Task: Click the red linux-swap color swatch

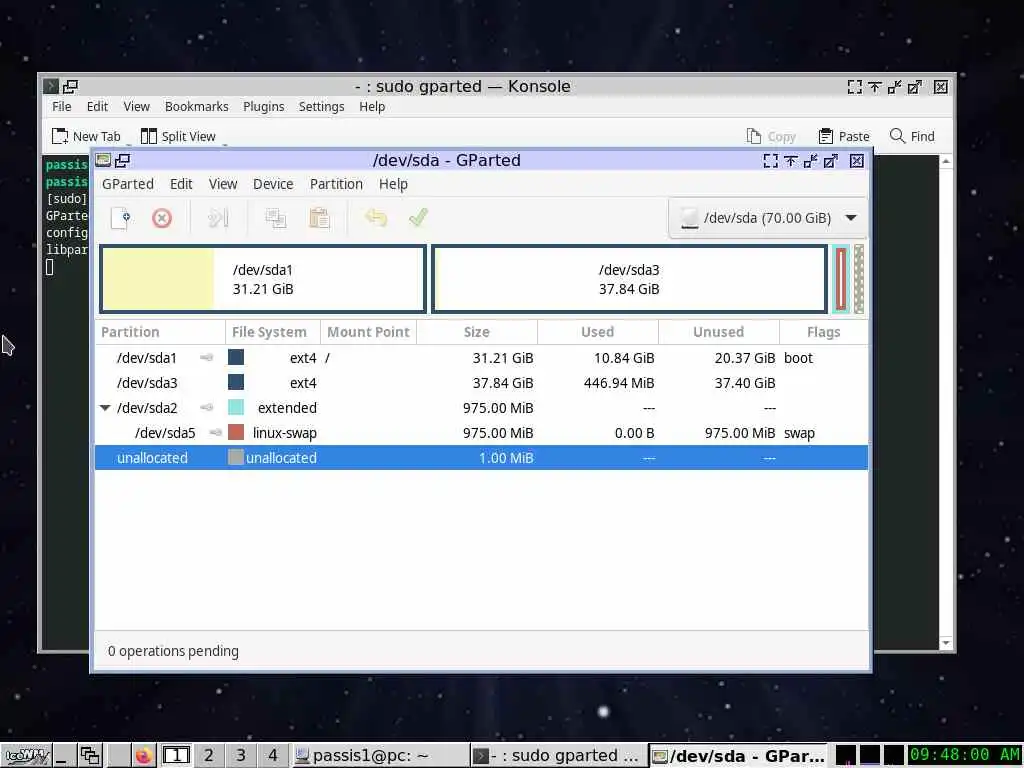Action: click(x=236, y=432)
